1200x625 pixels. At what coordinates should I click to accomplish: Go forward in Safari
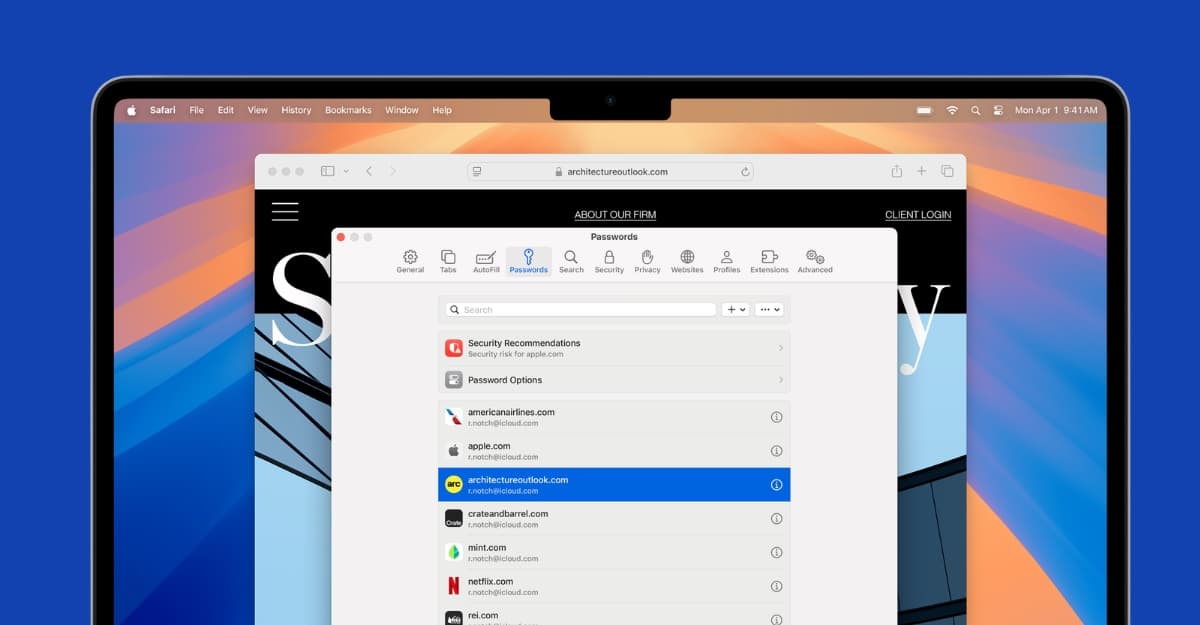393,171
